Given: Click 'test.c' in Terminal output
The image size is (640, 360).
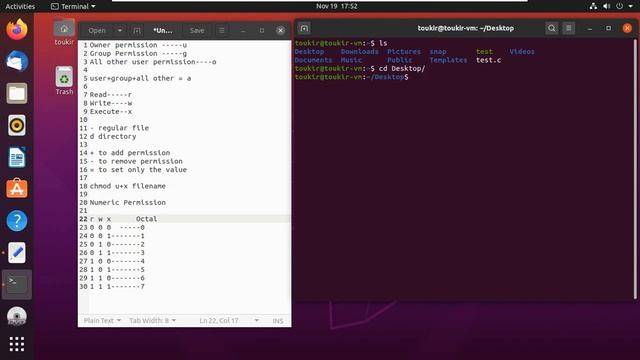Looking at the screenshot, I should point(488,60).
